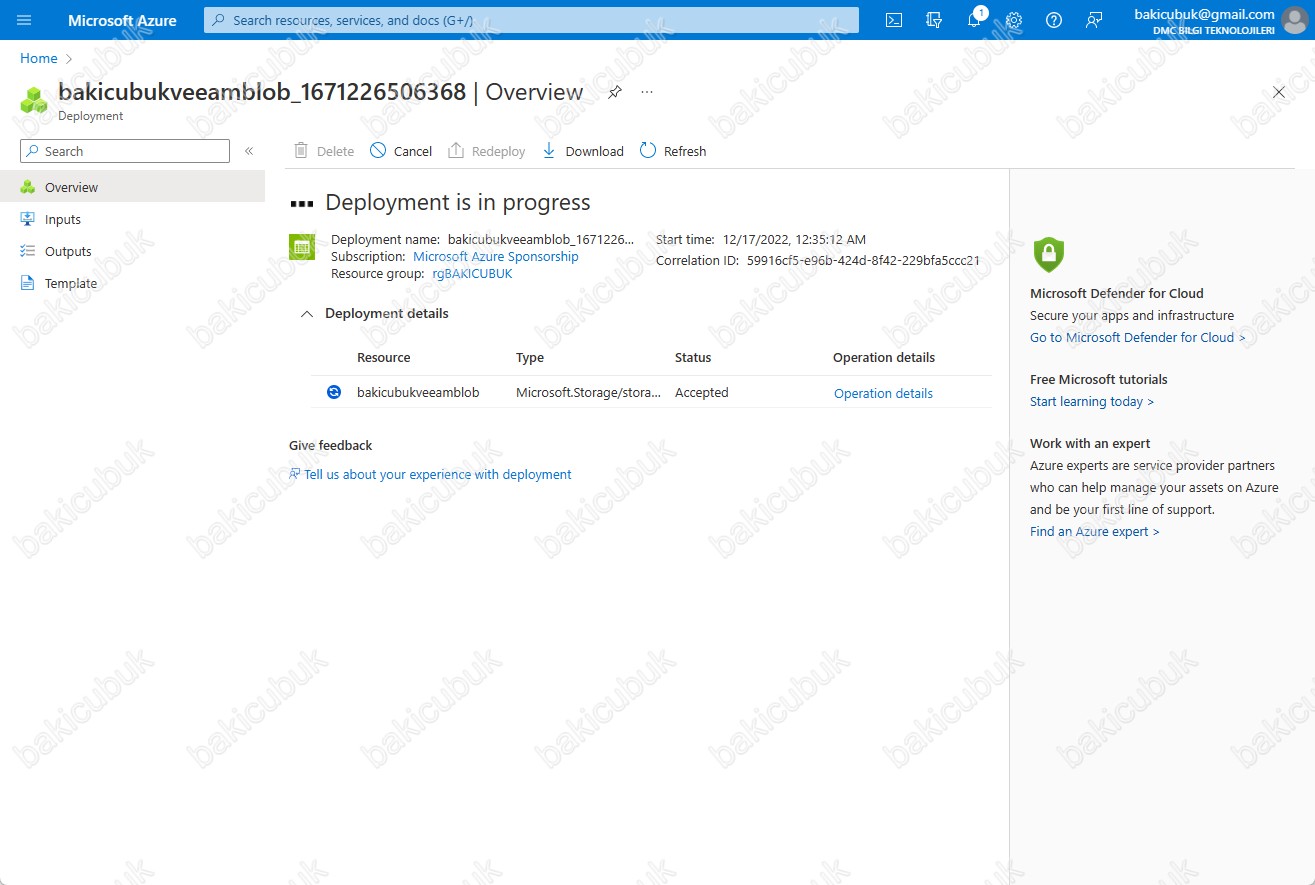The image size is (1315, 885).
Task: Click the resource in-progress status icon
Action: [334, 392]
